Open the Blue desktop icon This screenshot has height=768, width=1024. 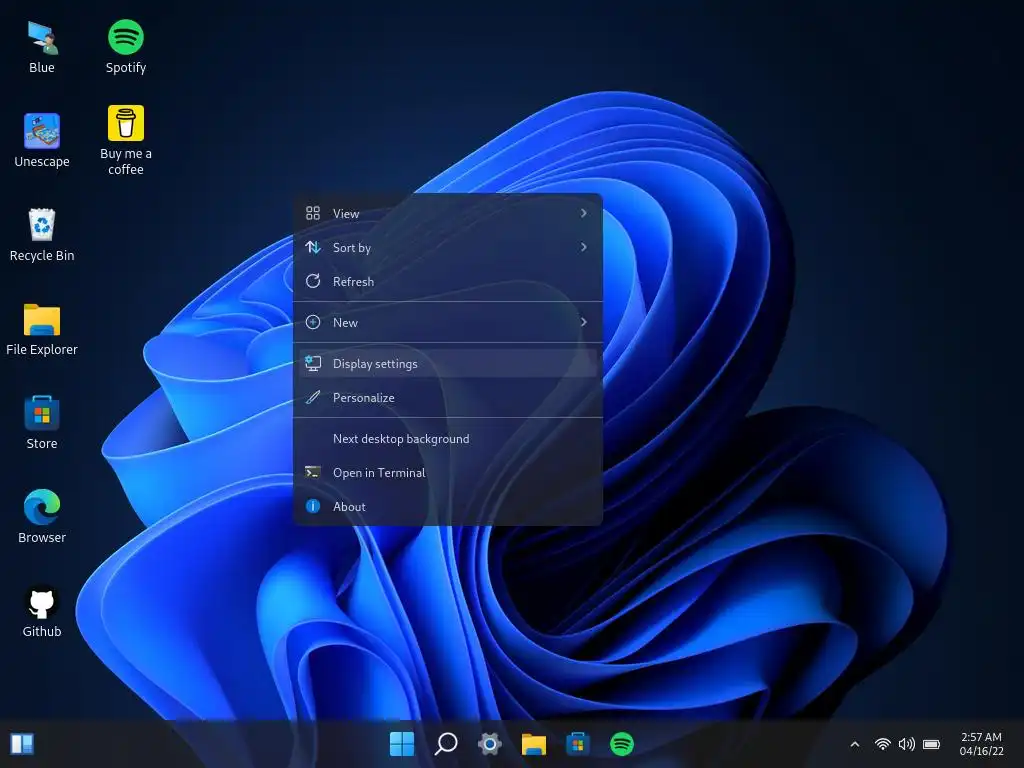[x=42, y=47]
